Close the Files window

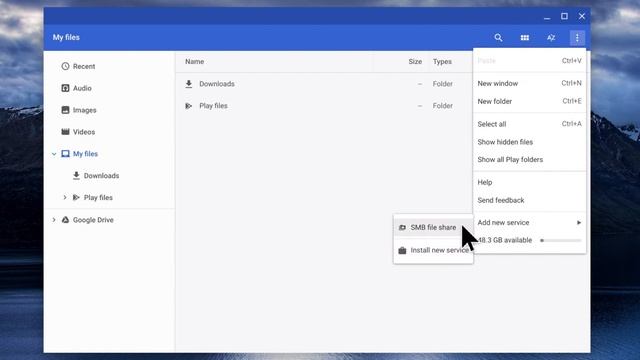click(x=582, y=16)
